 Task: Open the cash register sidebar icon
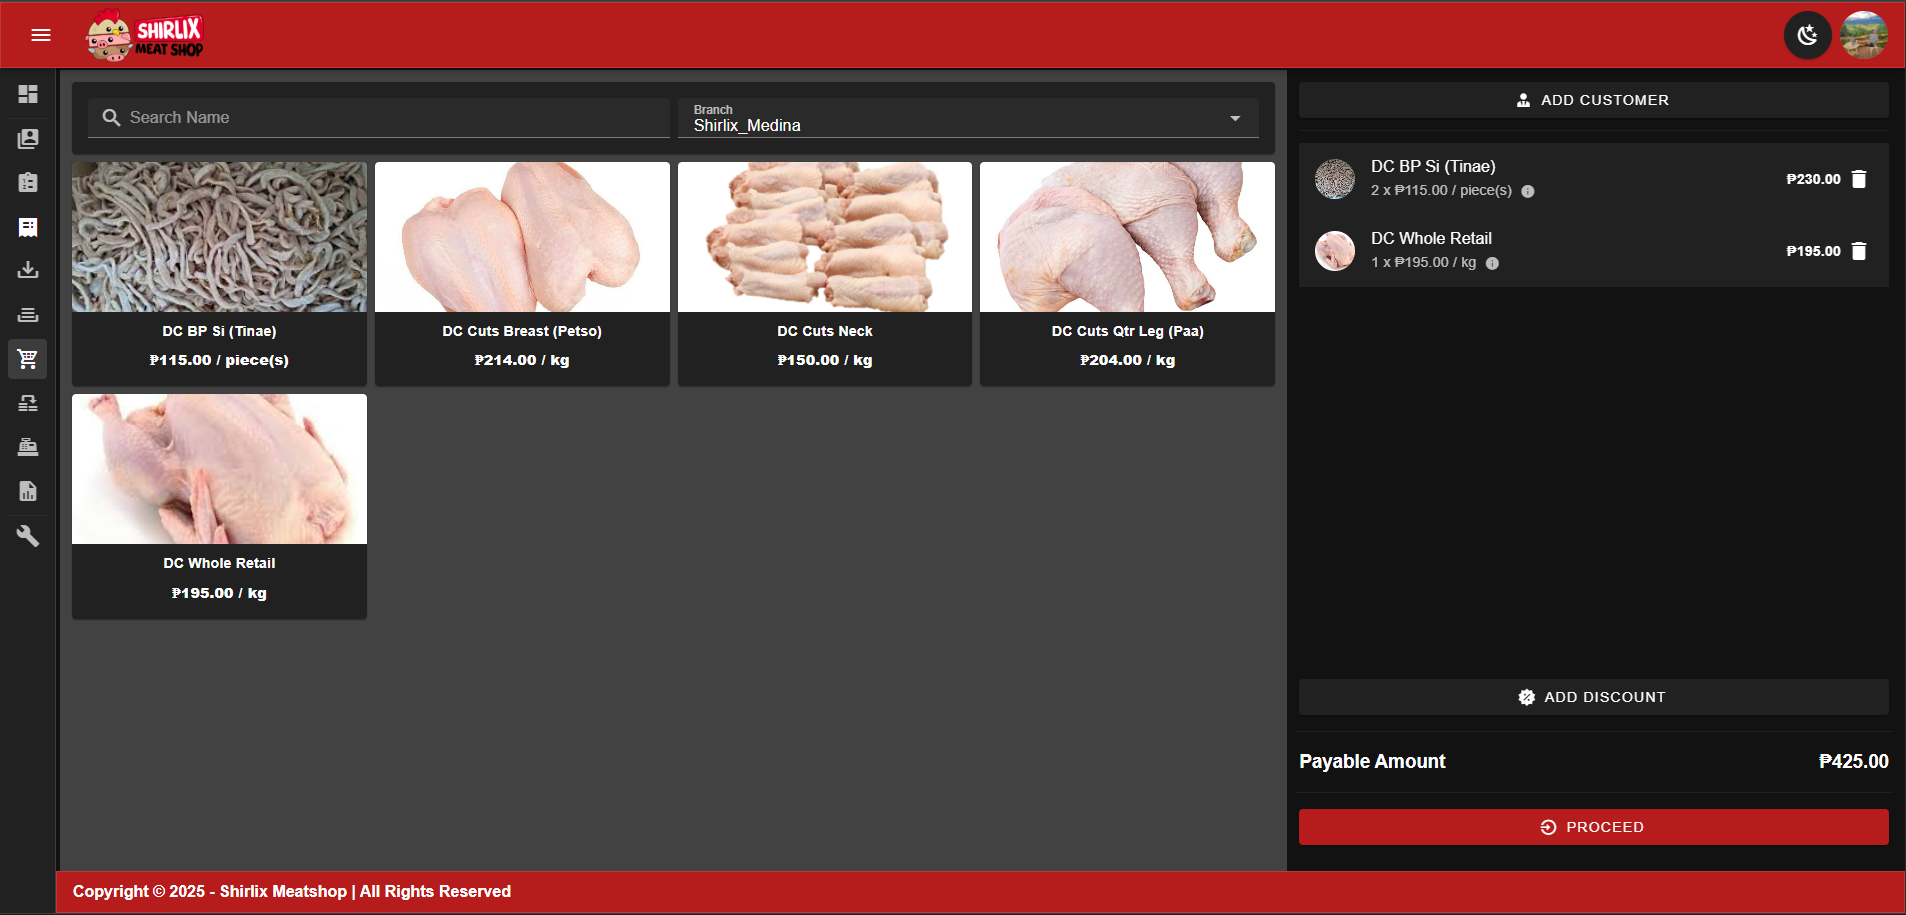coord(28,447)
